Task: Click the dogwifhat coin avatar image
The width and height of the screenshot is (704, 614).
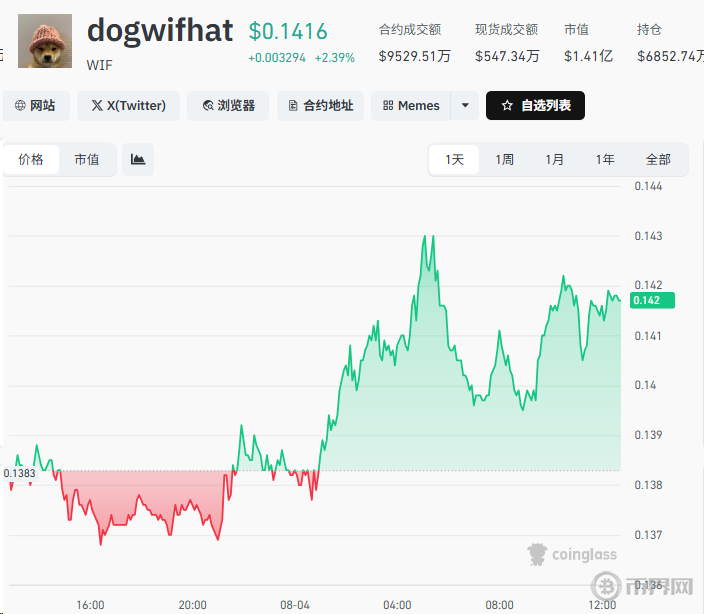Action: tap(45, 41)
